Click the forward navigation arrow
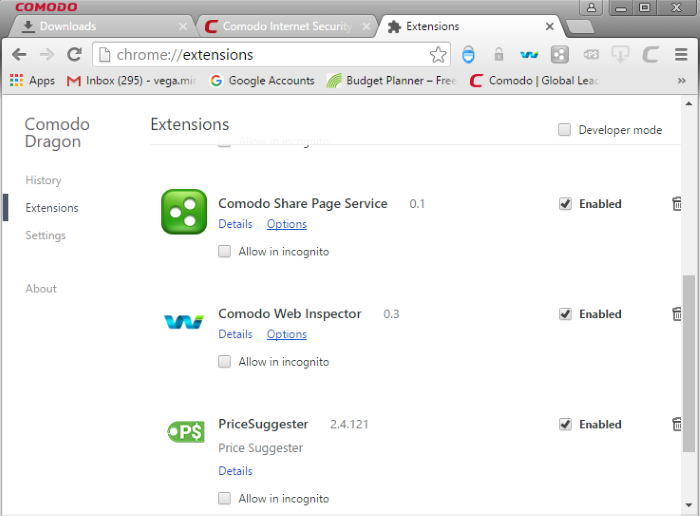The image size is (700, 516). coord(47,54)
